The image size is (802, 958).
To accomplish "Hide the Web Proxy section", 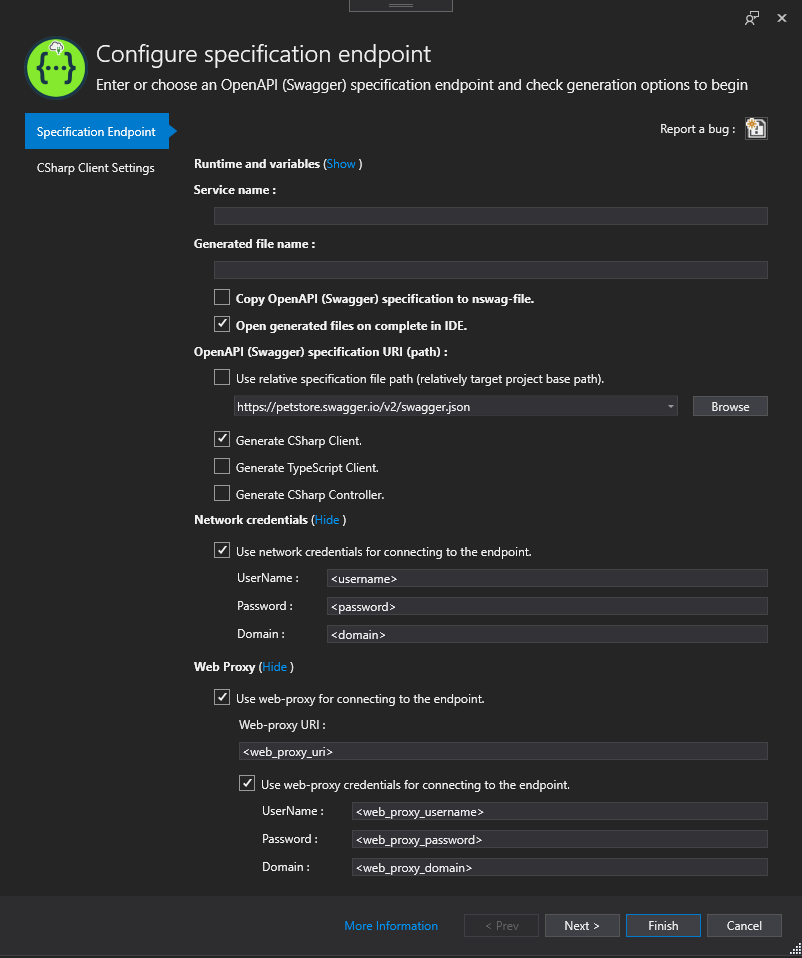I will coord(274,667).
